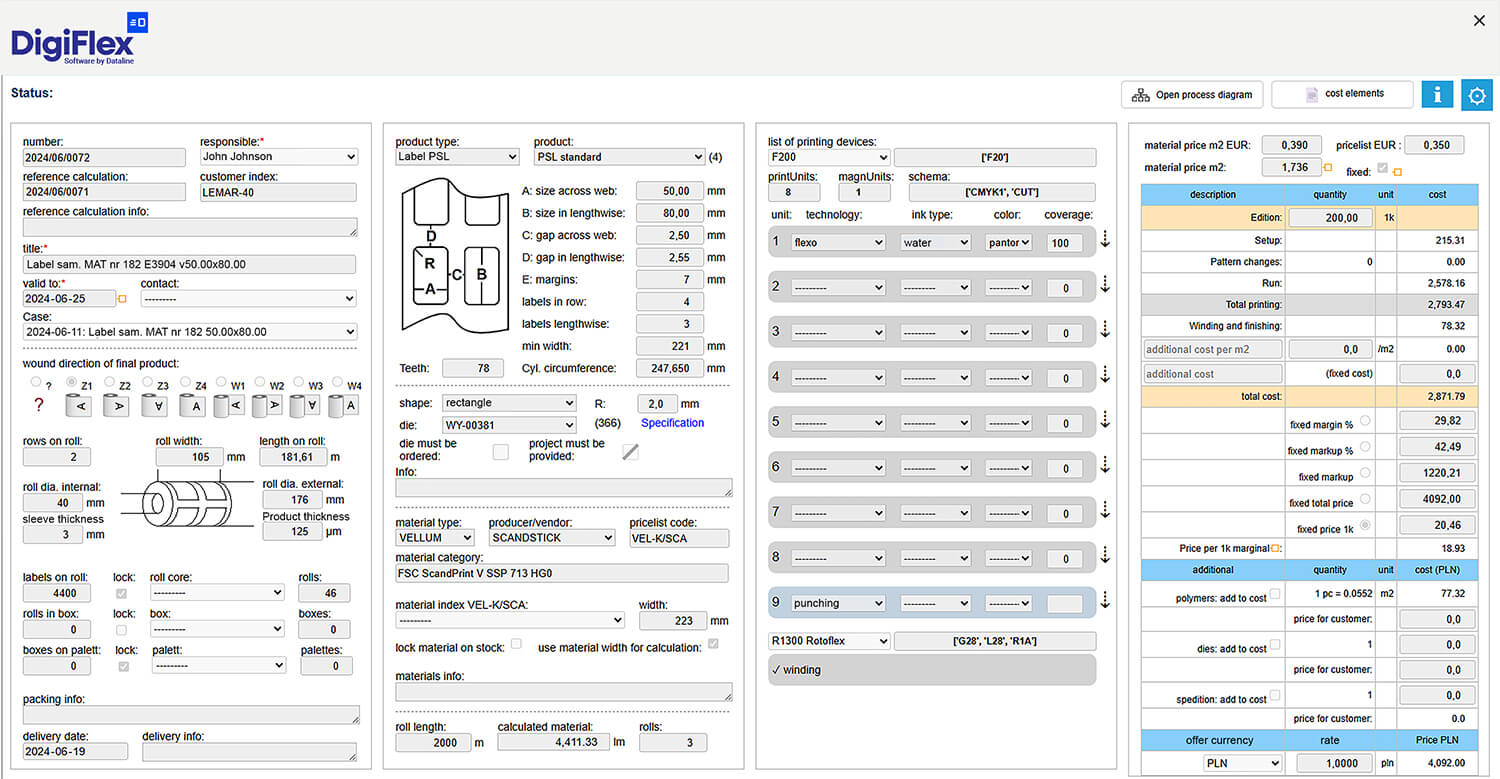Click the additional cost per m2 field
This screenshot has height=779, width=1500.
(1213, 349)
